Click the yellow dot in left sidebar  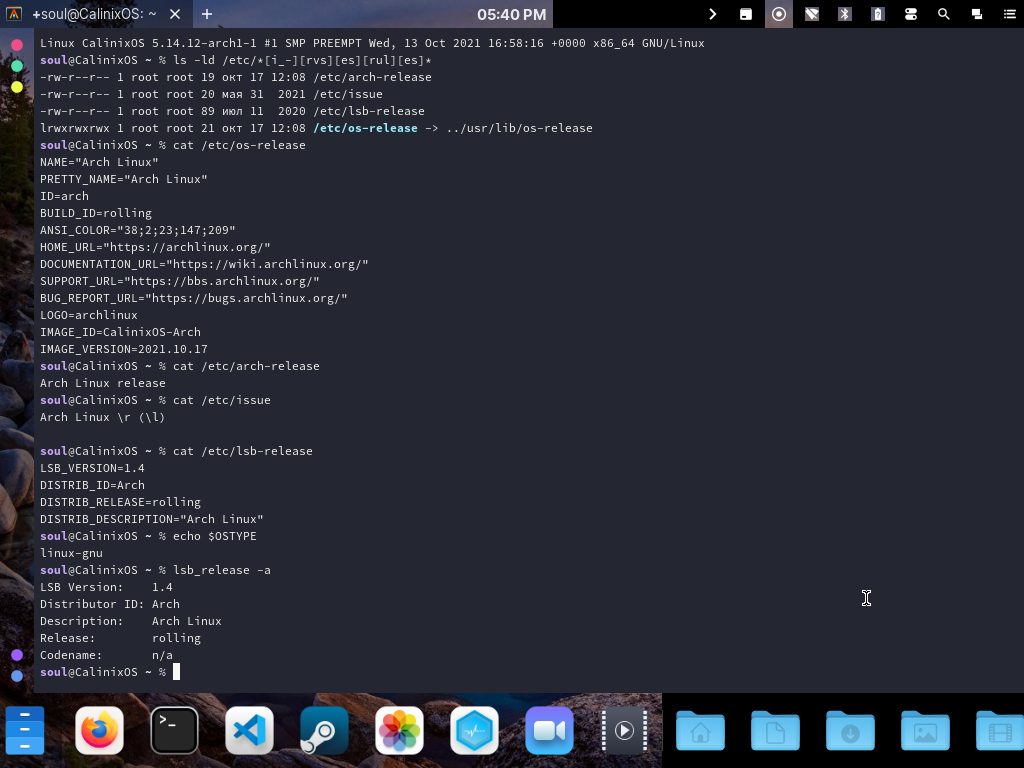click(x=17, y=87)
